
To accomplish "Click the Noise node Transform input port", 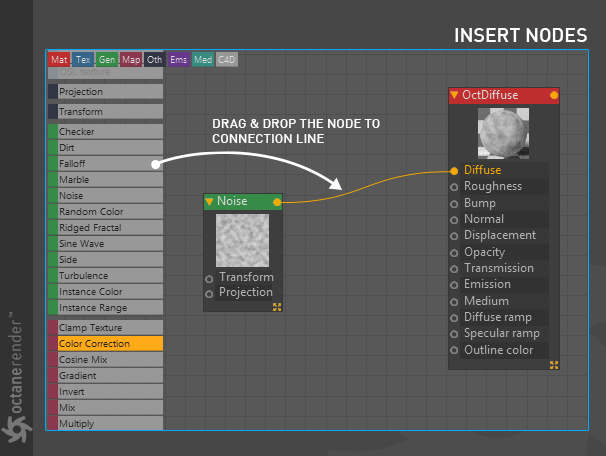I will coord(209,279).
